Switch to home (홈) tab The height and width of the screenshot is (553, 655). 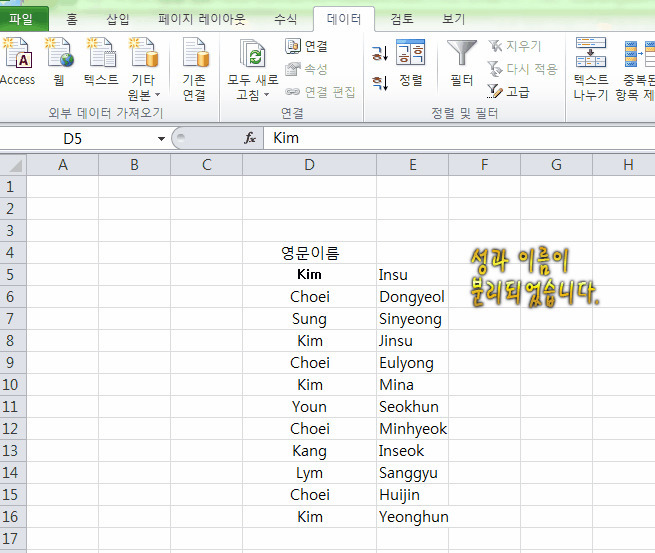click(72, 19)
